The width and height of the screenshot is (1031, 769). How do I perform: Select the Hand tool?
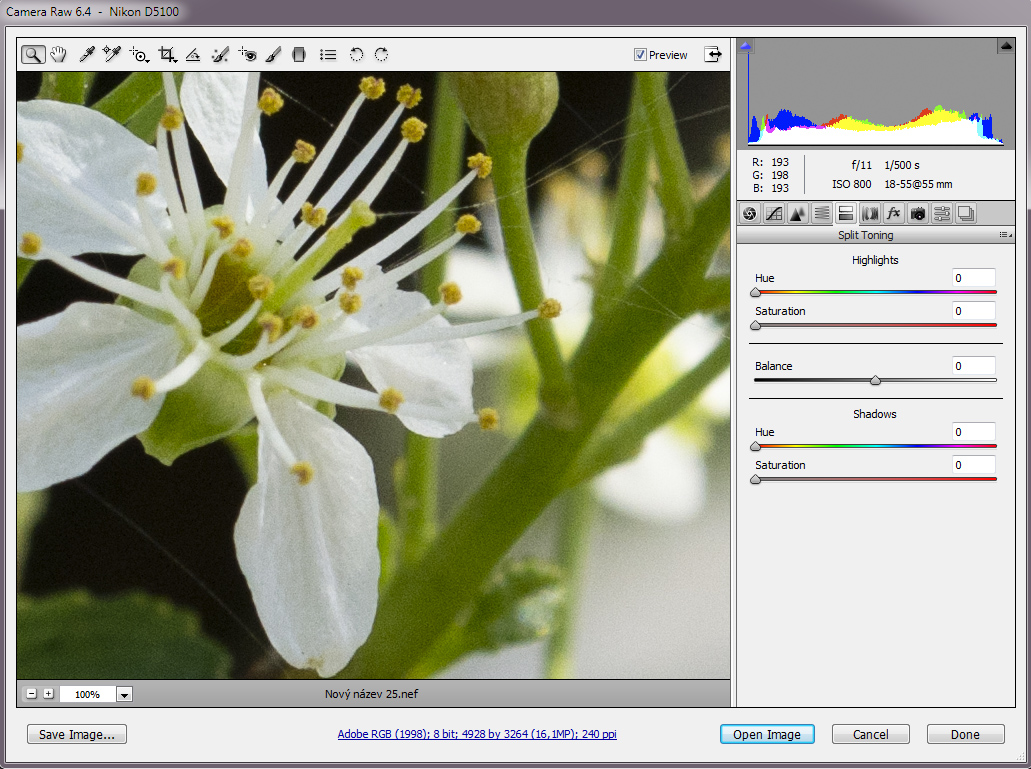click(59, 55)
